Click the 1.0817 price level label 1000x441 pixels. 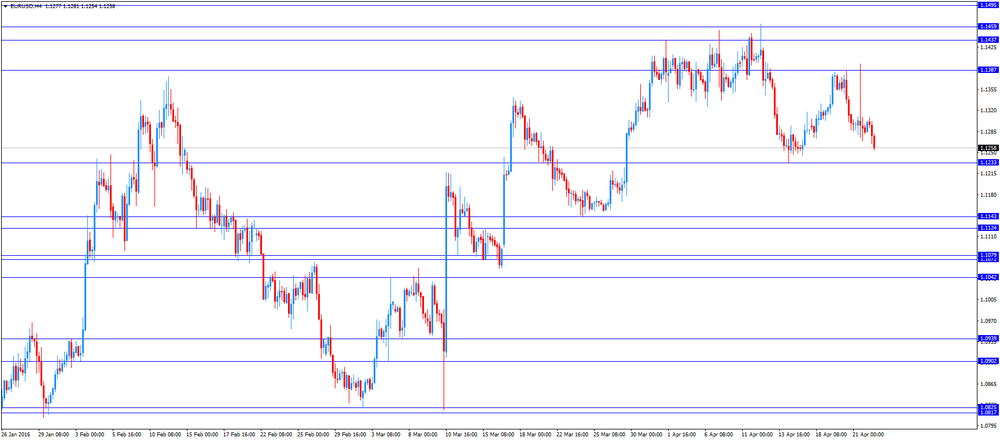(x=988, y=412)
